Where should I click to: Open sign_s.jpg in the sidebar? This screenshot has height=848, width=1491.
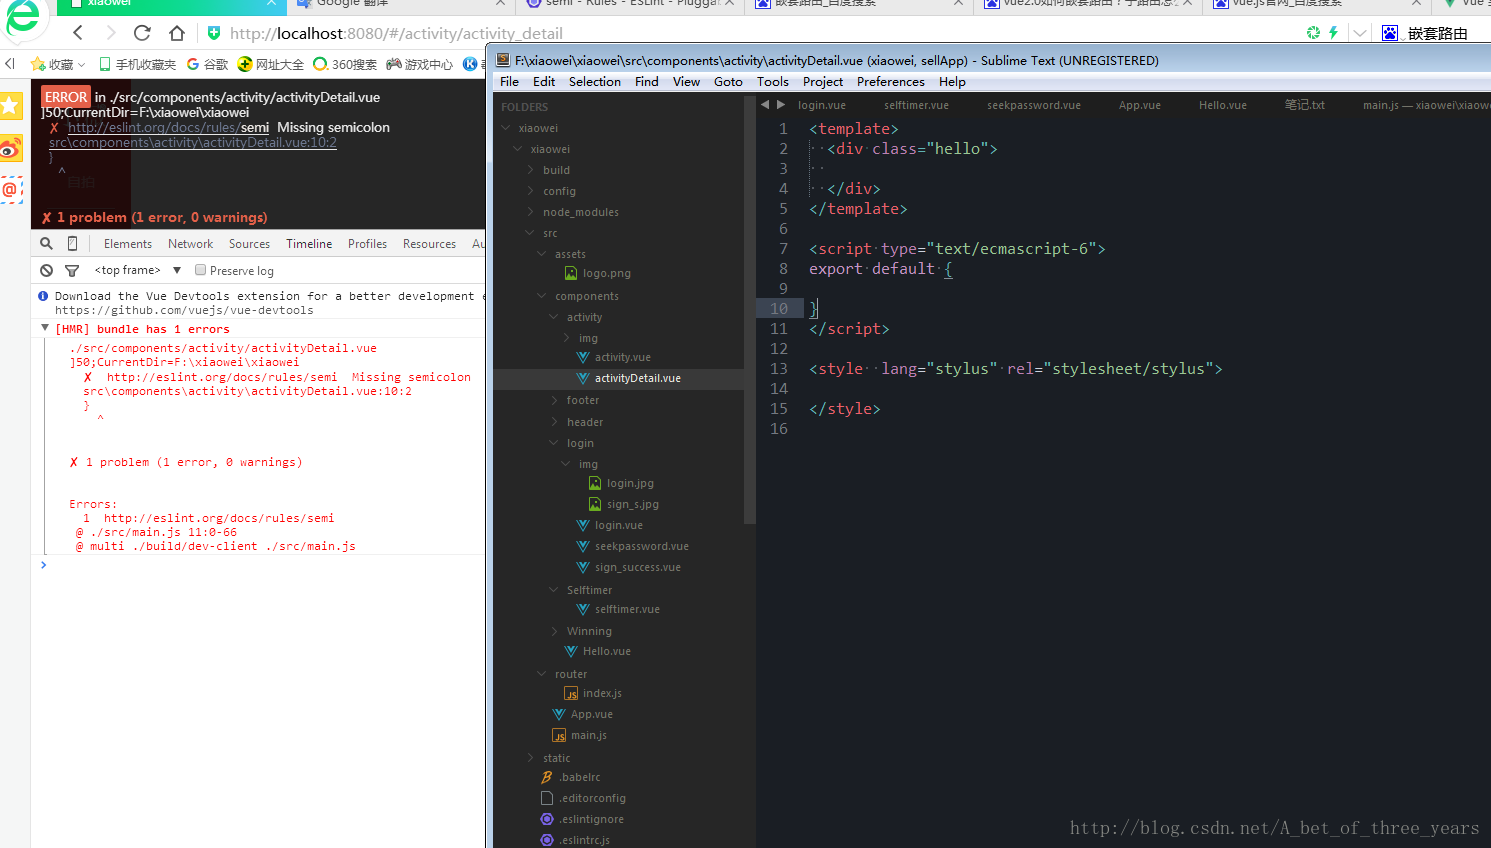[x=632, y=504]
